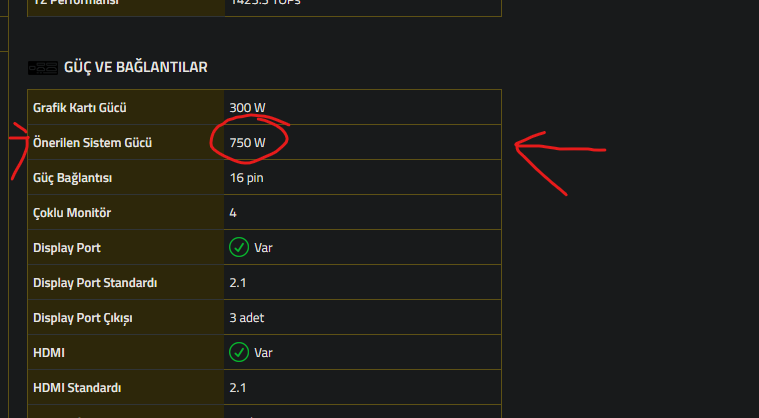The height and width of the screenshot is (418, 759).
Task: Select the Display Port Standardı 2.1 value
Action: point(238,283)
